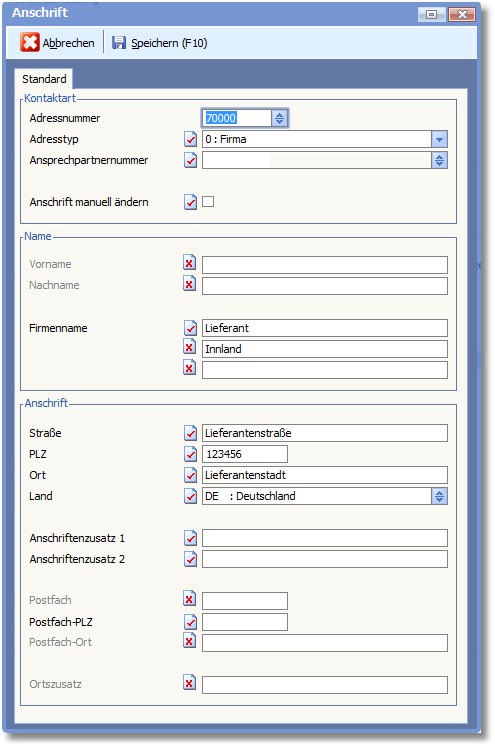The height and width of the screenshot is (747, 495).
Task: Click the red X Abbrechen icon
Action: coord(30,42)
